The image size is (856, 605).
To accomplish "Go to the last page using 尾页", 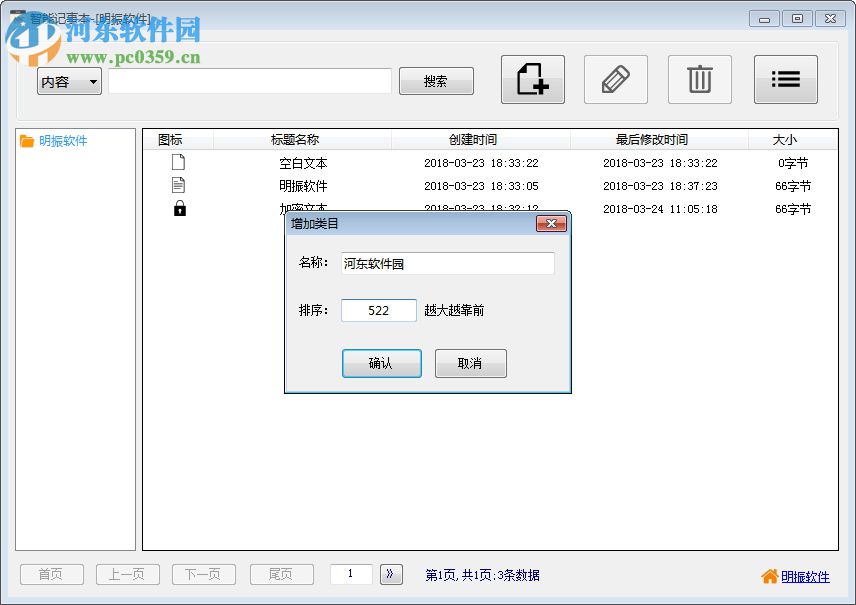I will click(x=281, y=574).
